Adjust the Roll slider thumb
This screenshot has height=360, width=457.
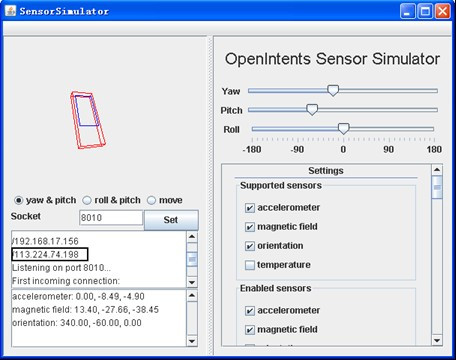tap(343, 128)
